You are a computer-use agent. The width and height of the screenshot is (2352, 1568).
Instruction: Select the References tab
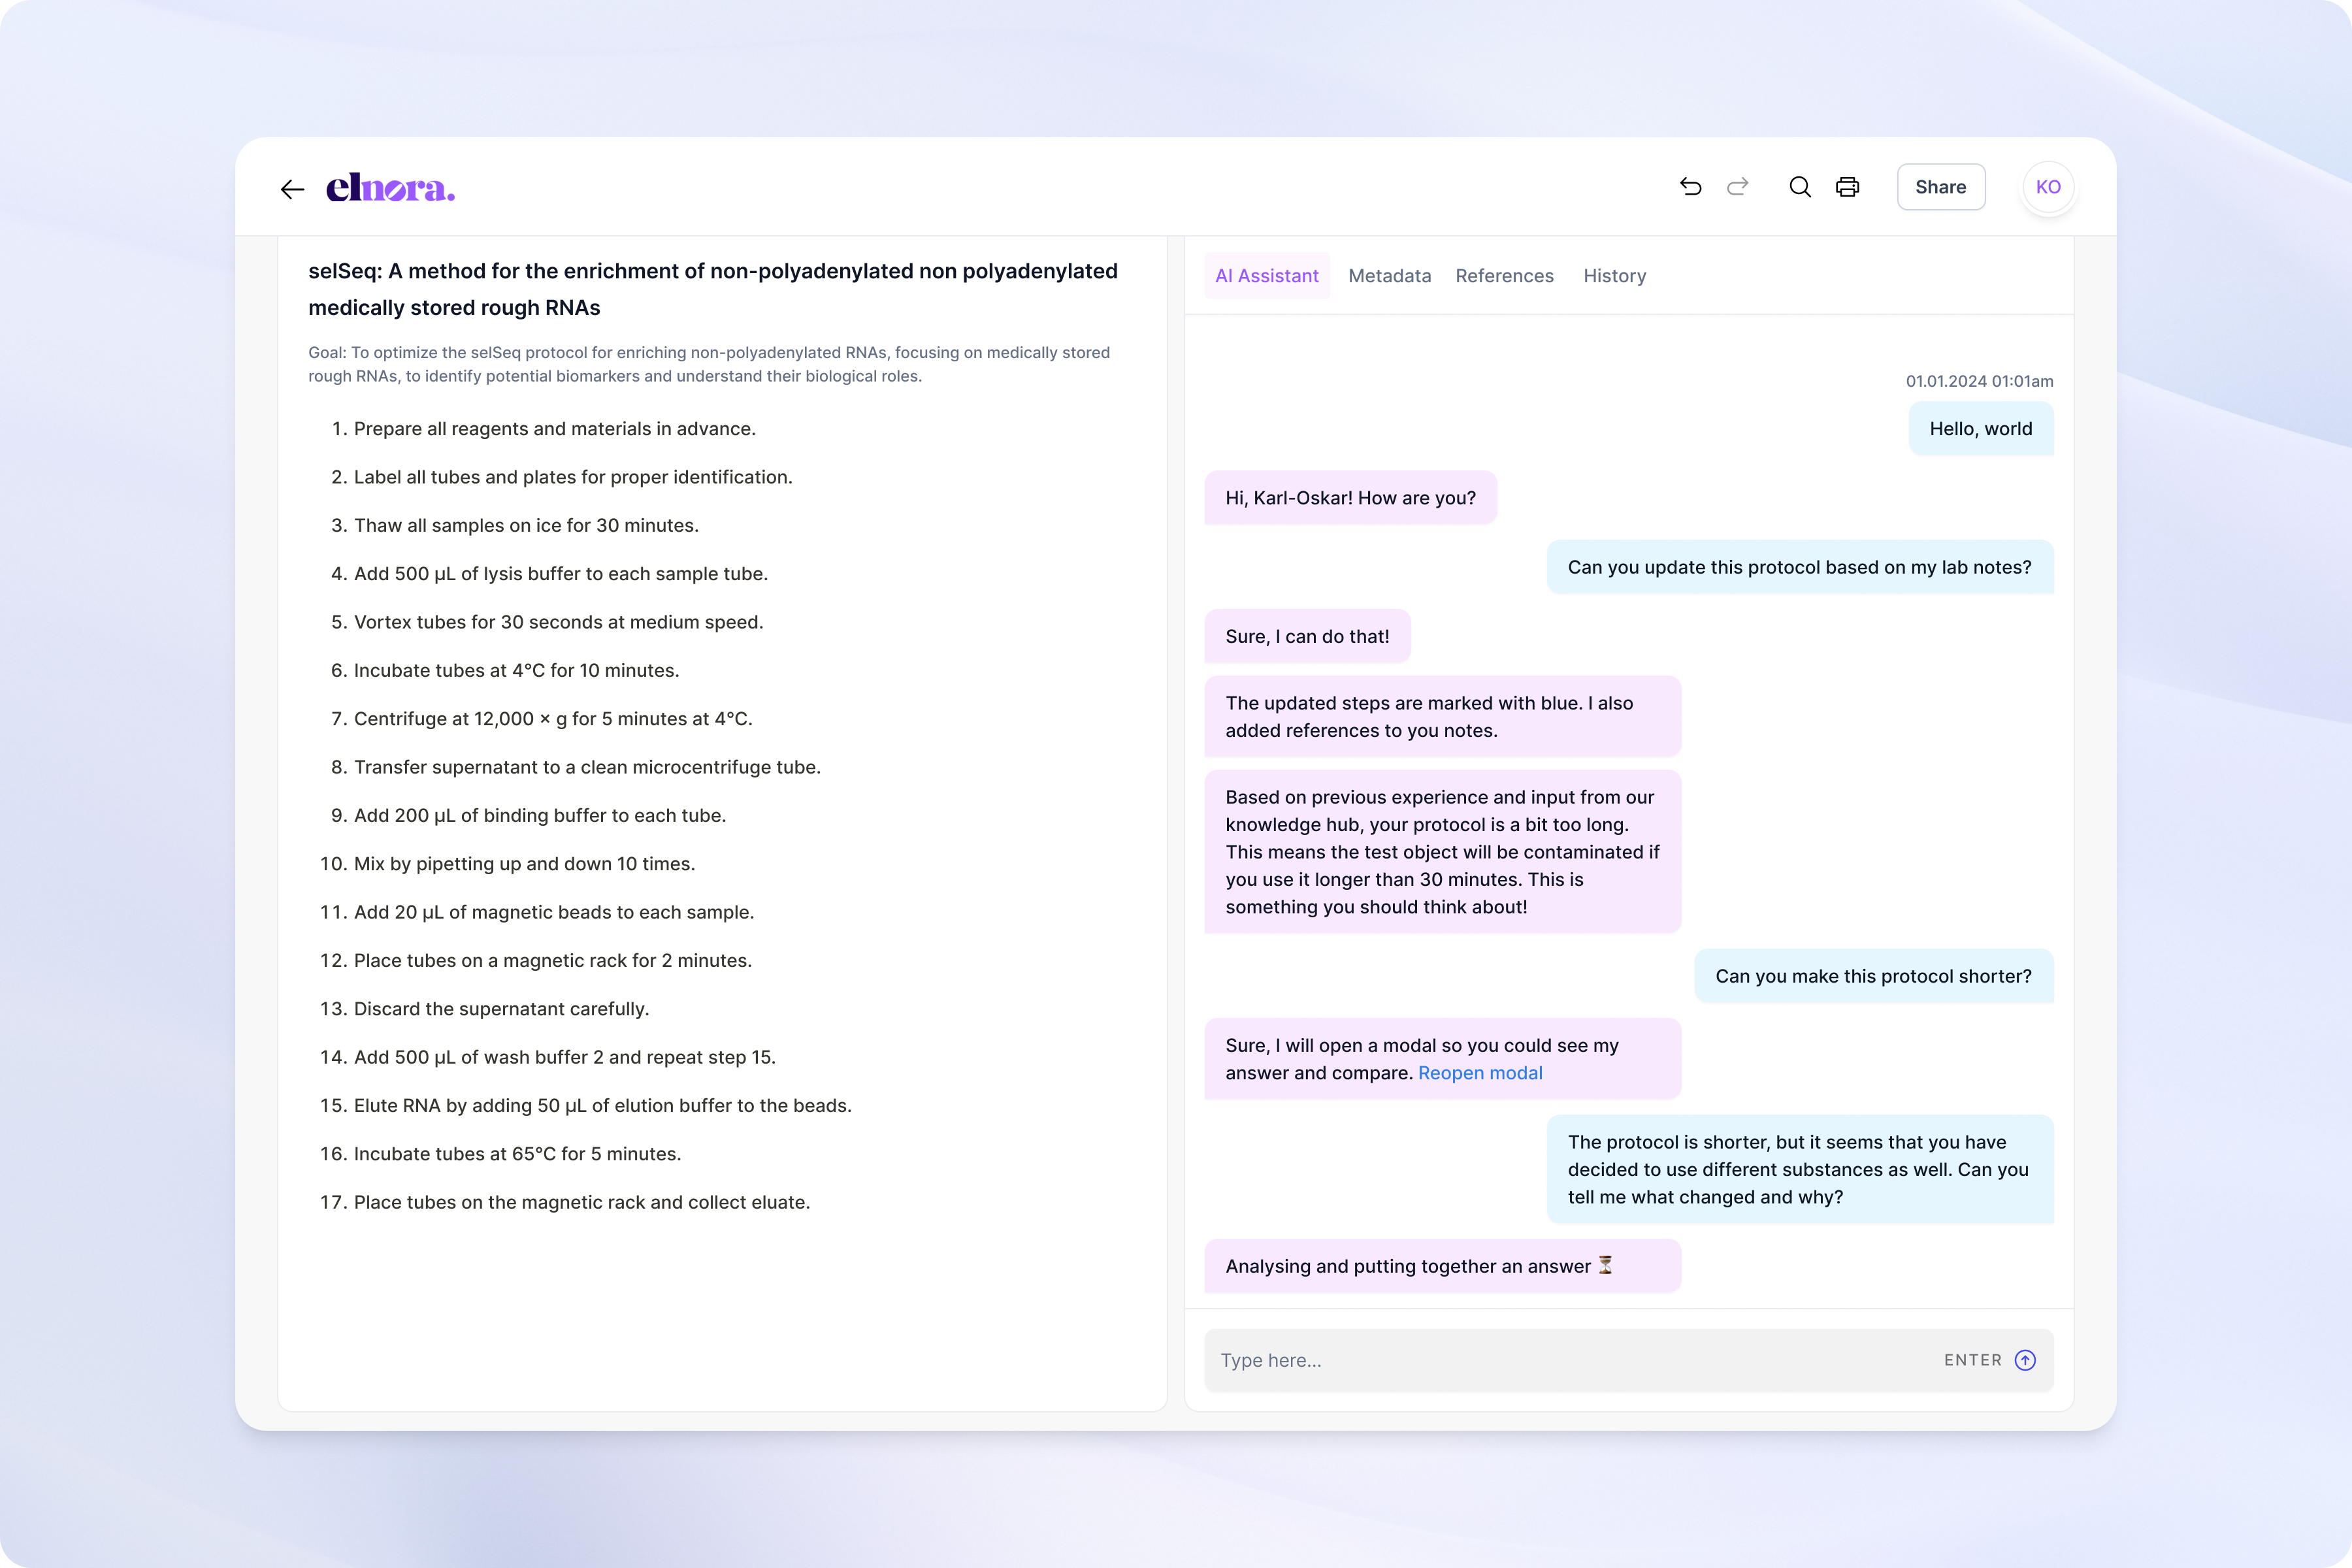(x=1504, y=276)
